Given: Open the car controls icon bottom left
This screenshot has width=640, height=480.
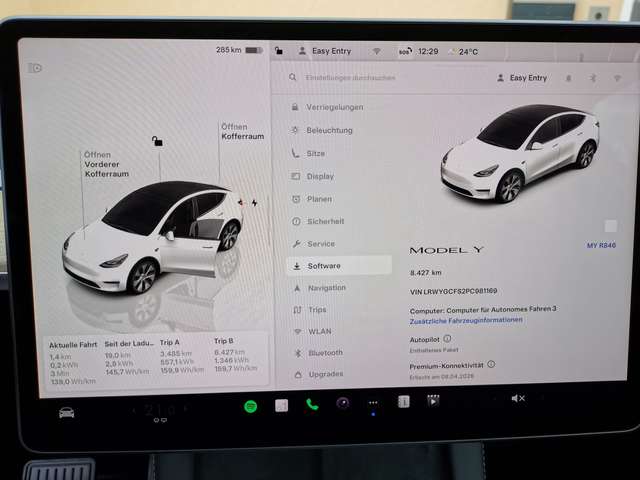Looking at the screenshot, I should 66,412.
